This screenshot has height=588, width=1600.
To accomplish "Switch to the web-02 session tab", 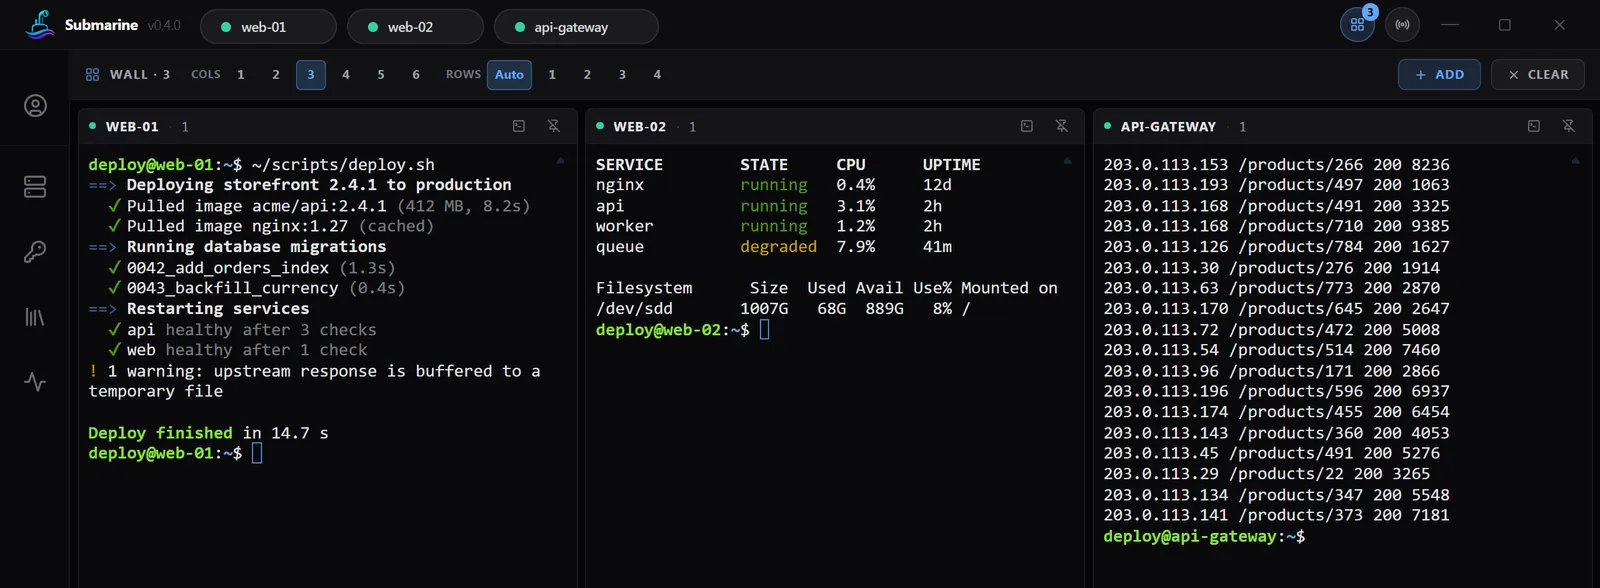I will (x=415, y=27).
